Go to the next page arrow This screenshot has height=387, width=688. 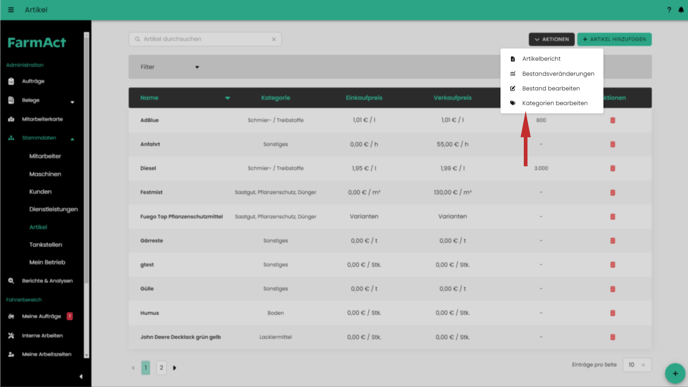175,368
